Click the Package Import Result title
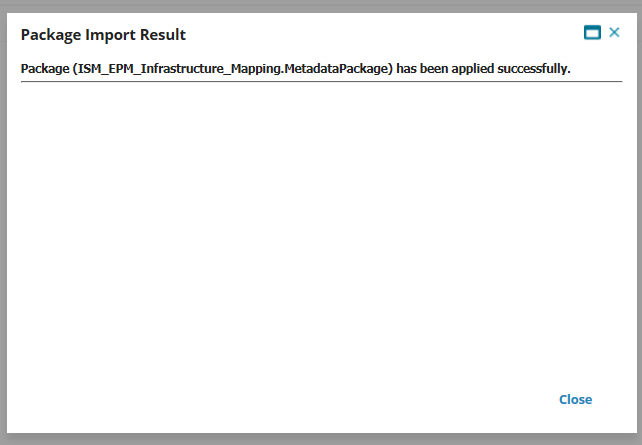Image resolution: width=642 pixels, height=445 pixels. (x=103, y=35)
